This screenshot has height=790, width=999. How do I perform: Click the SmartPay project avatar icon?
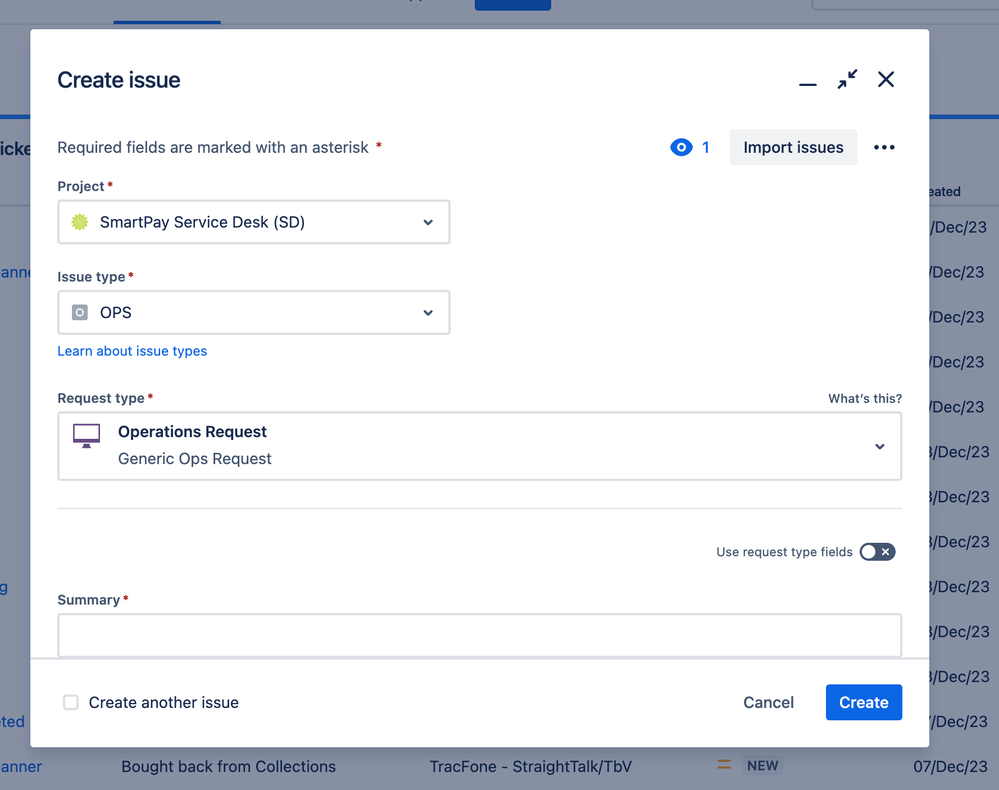pyautogui.click(x=80, y=222)
